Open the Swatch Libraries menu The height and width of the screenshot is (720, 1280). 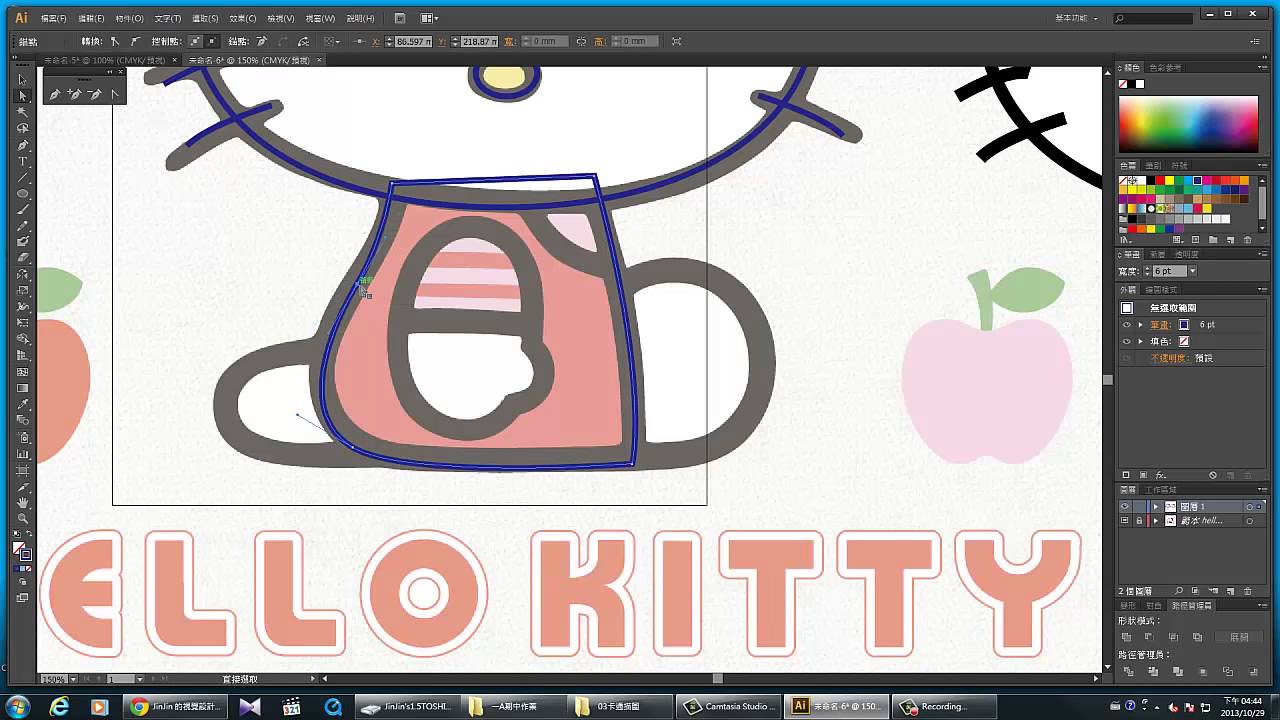(x=1127, y=240)
